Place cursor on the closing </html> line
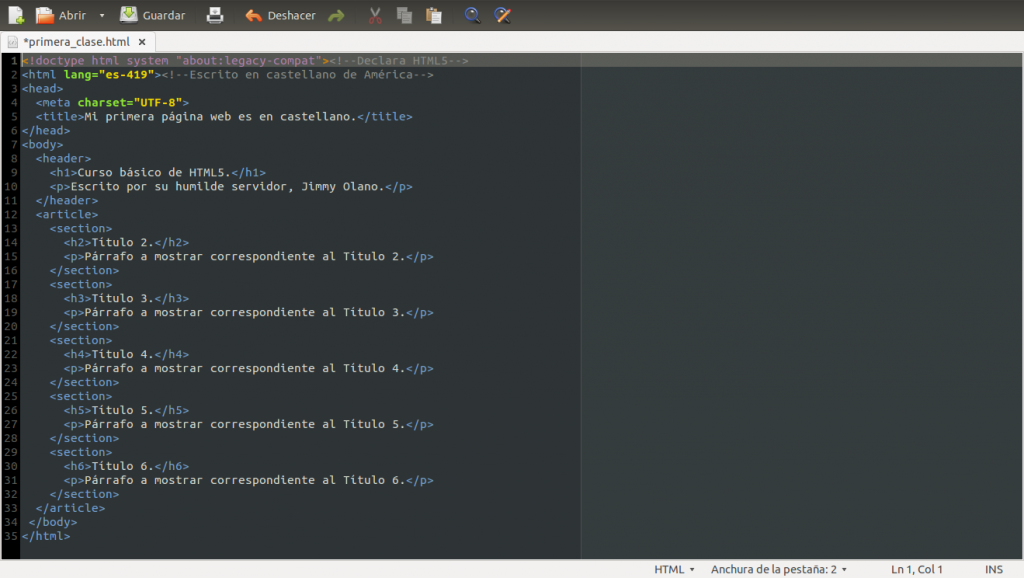This screenshot has width=1024, height=578. pyautogui.click(x=46, y=536)
